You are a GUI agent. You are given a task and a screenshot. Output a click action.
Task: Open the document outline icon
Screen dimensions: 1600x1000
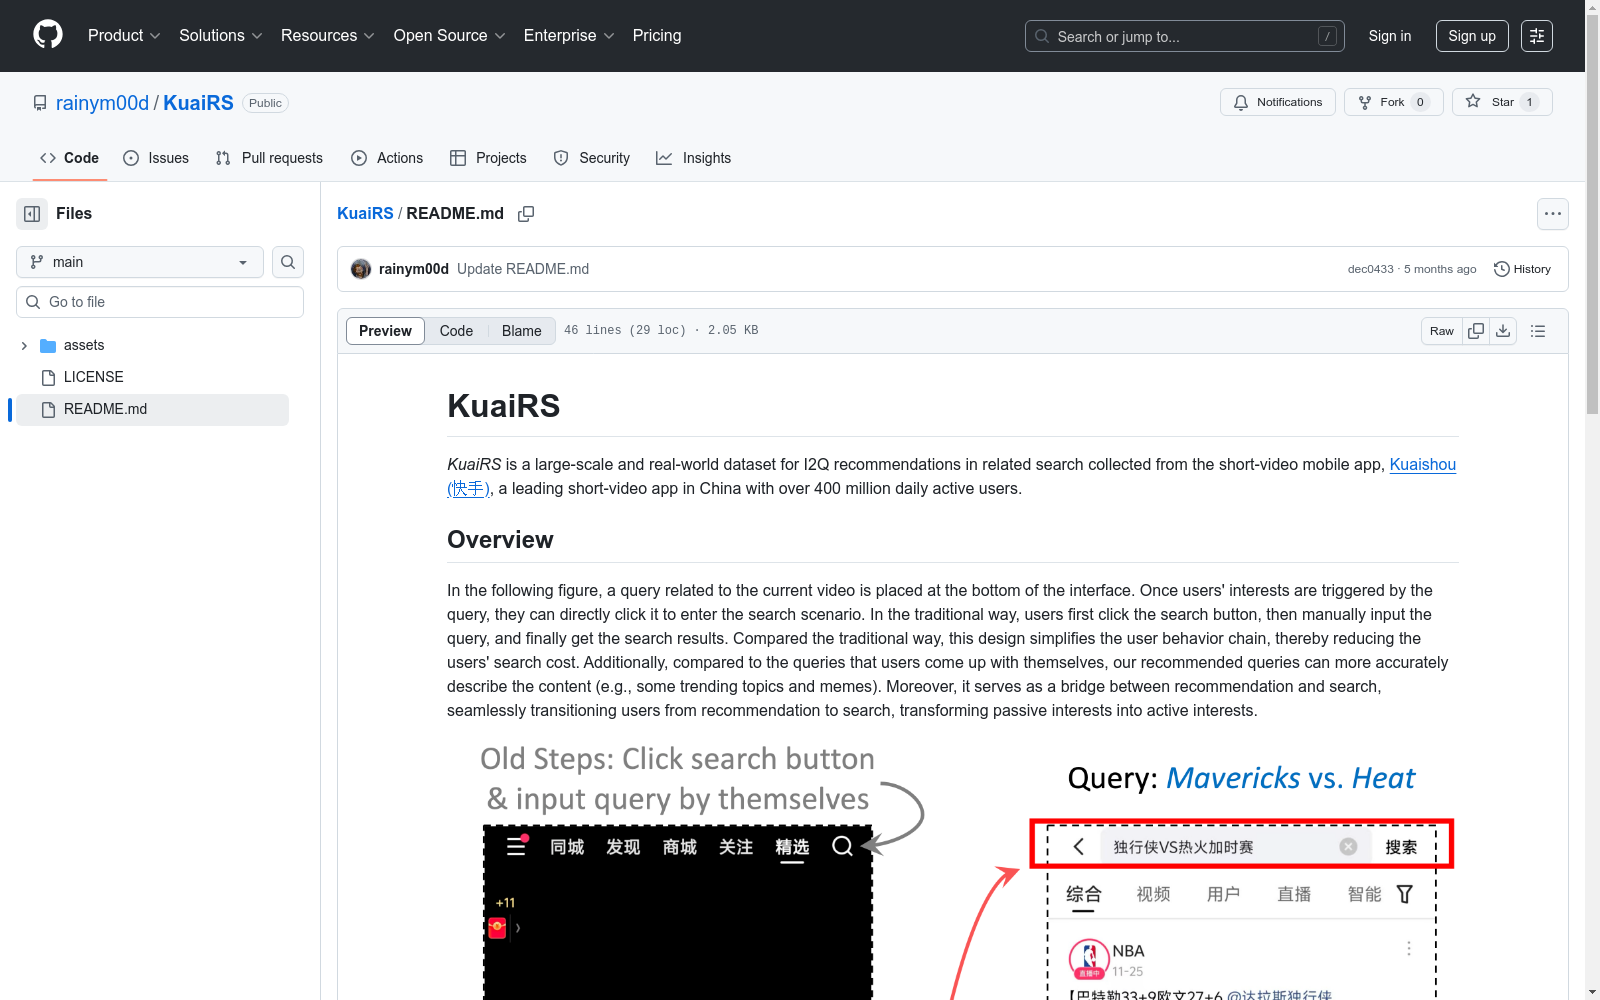tap(1538, 331)
